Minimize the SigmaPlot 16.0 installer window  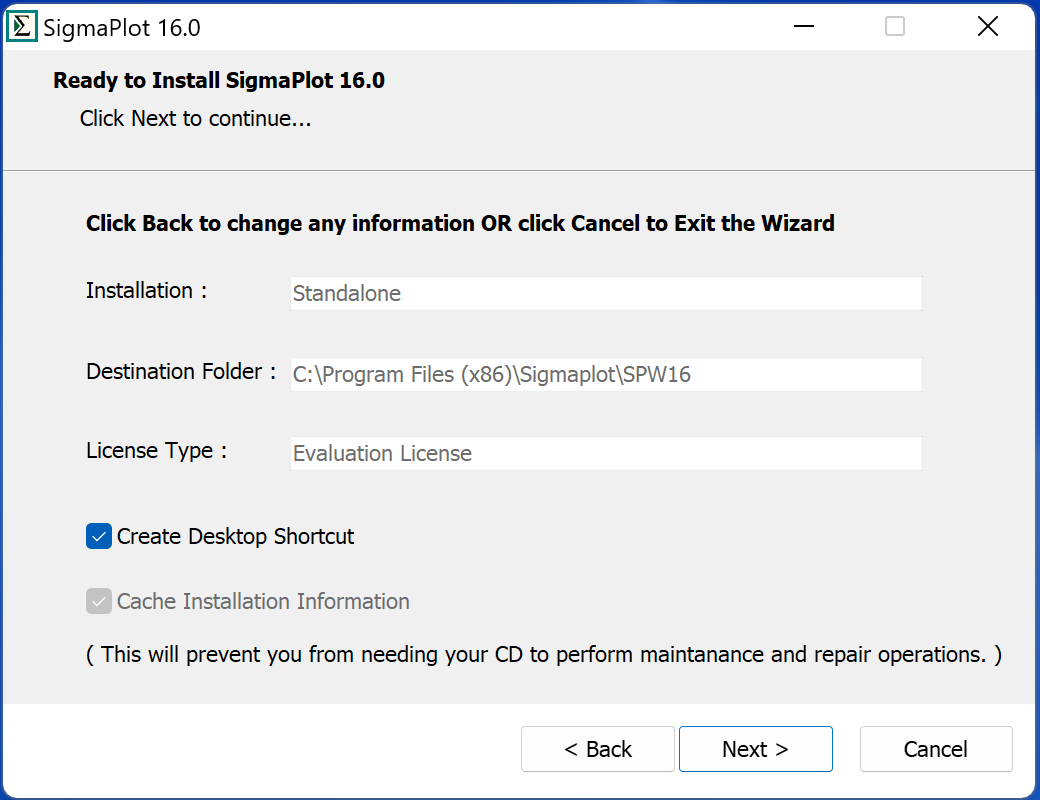point(804,27)
